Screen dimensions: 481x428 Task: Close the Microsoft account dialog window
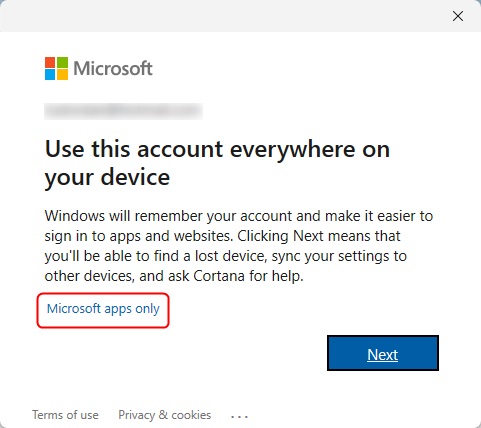(458, 16)
